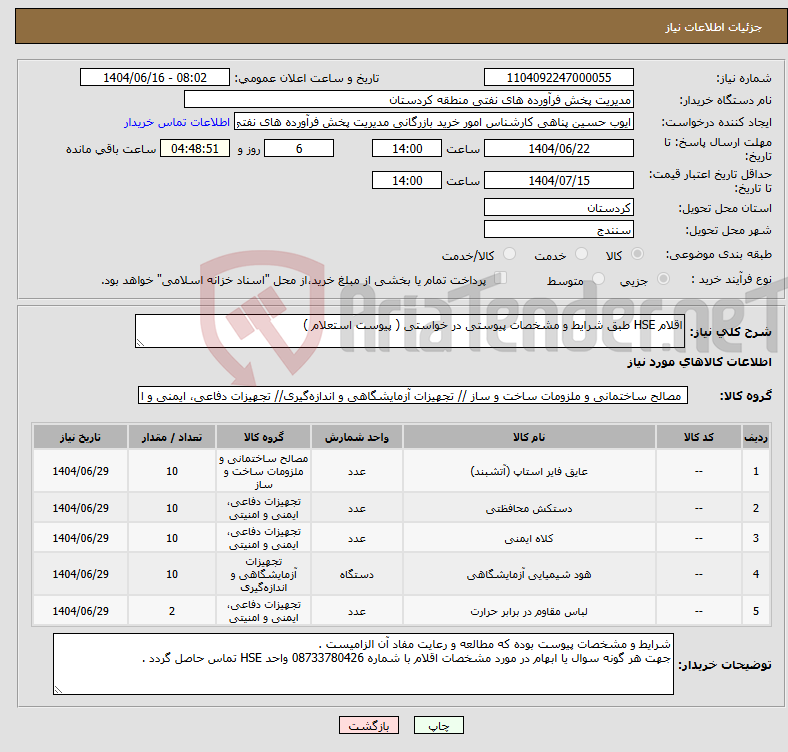Screen dimensions: 788x752
Task: Click the response deadline time 14:00 field
Action: pos(407,148)
